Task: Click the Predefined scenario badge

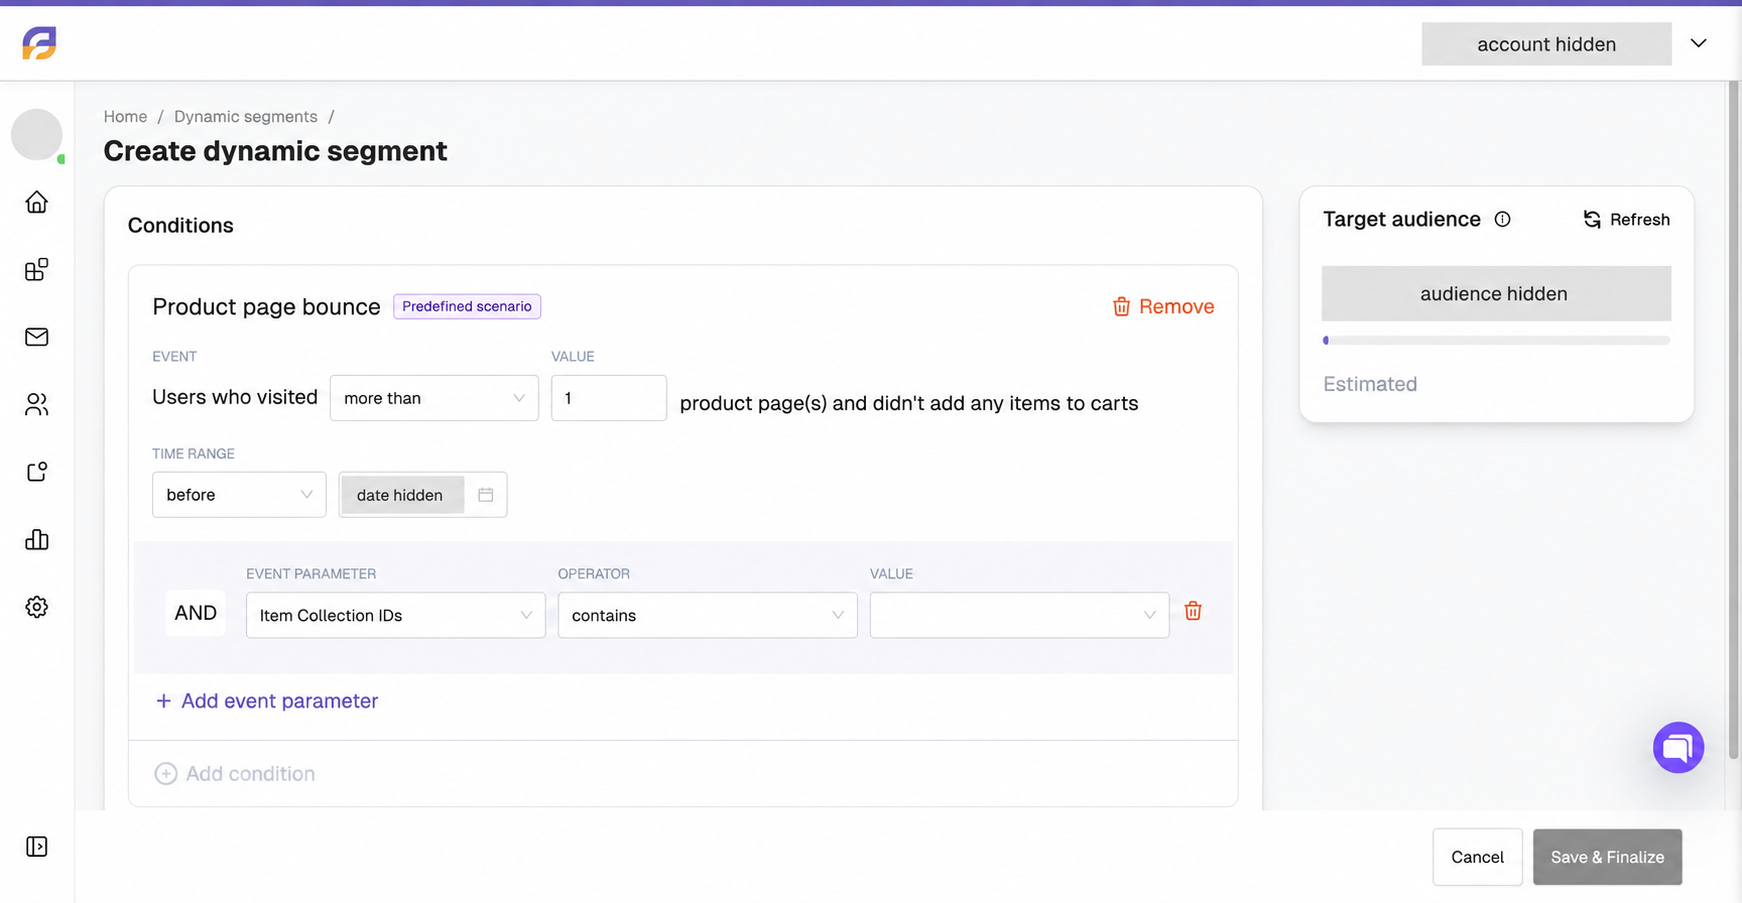Action: click(467, 306)
